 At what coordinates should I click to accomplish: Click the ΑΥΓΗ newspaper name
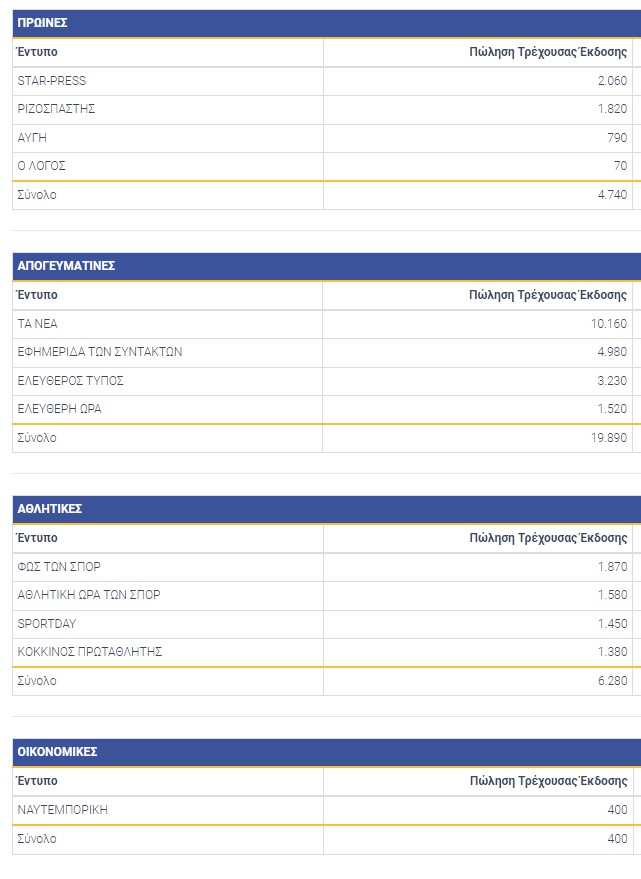(33, 138)
